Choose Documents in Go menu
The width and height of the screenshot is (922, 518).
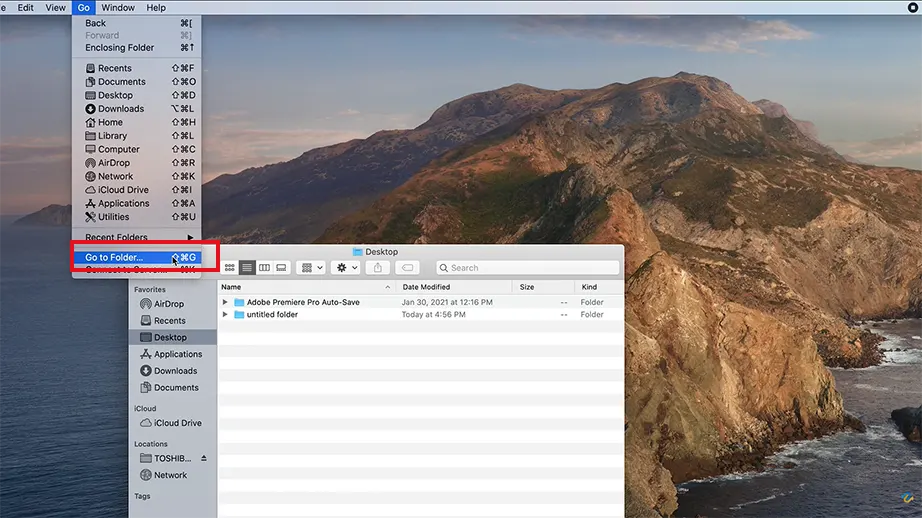136,82
